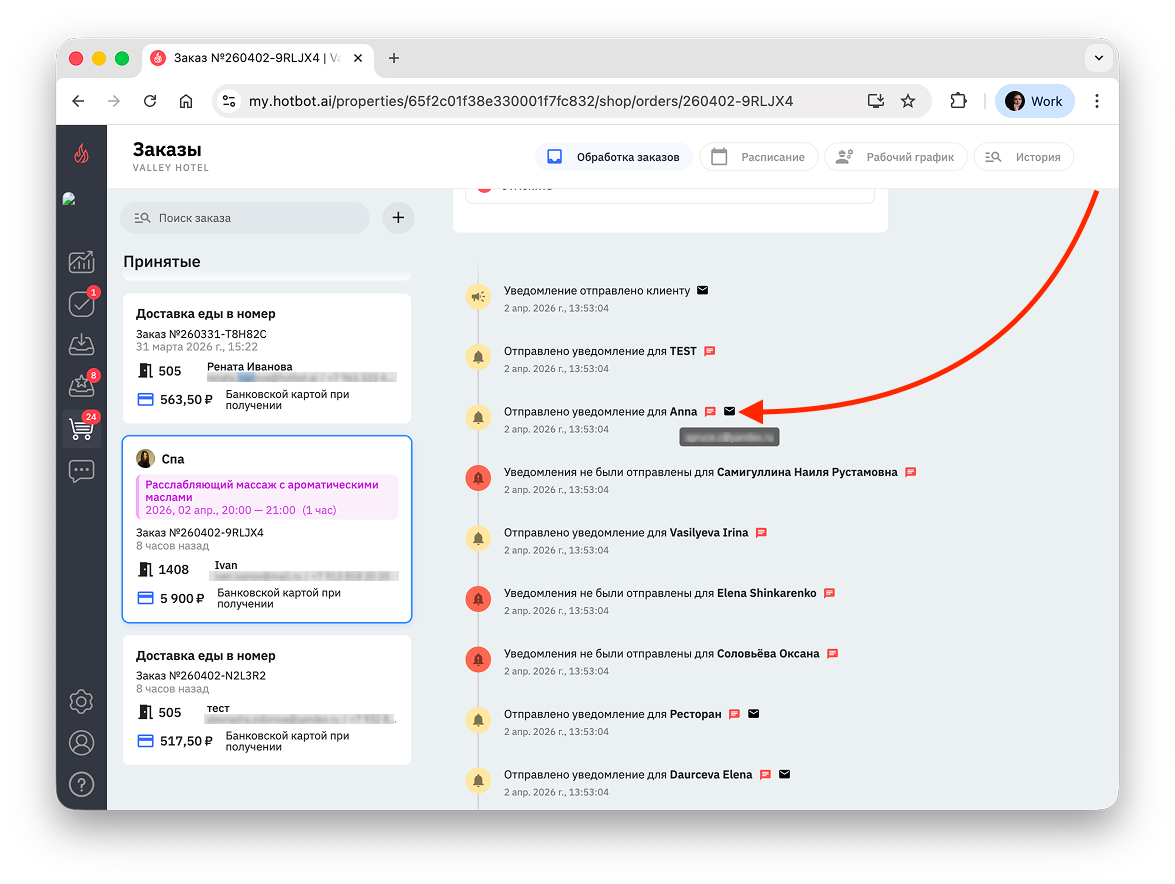
Task: Reload the page
Action: (150, 101)
